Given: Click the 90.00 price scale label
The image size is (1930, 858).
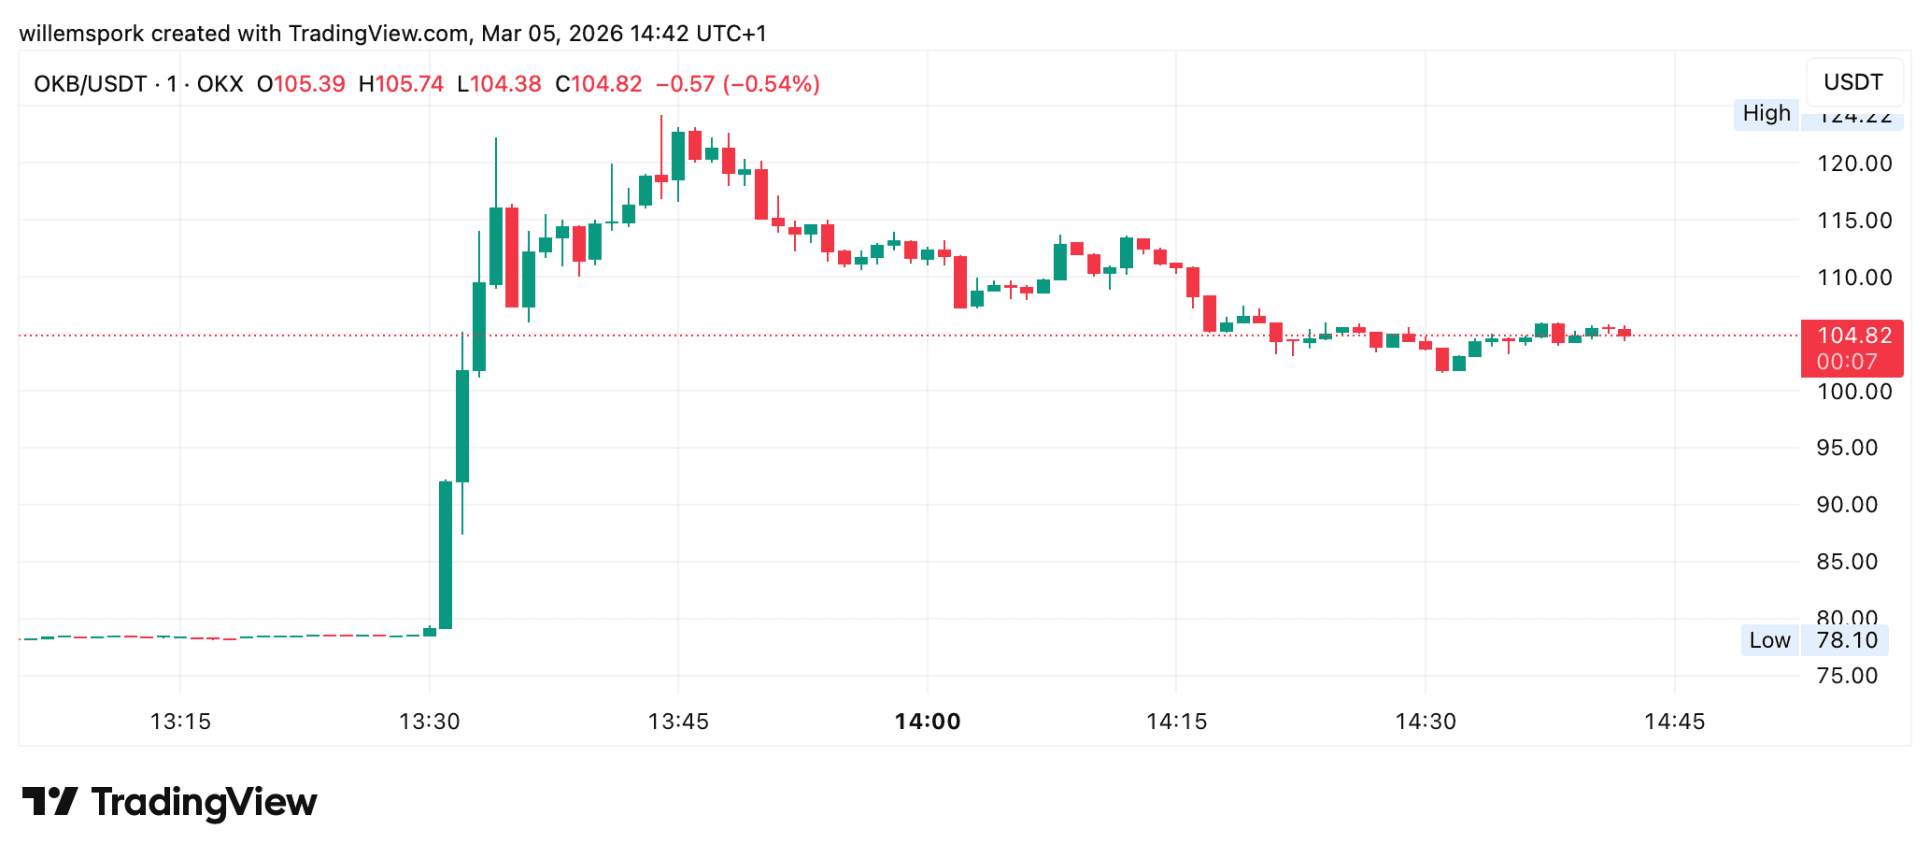Looking at the screenshot, I should coord(1846,504).
